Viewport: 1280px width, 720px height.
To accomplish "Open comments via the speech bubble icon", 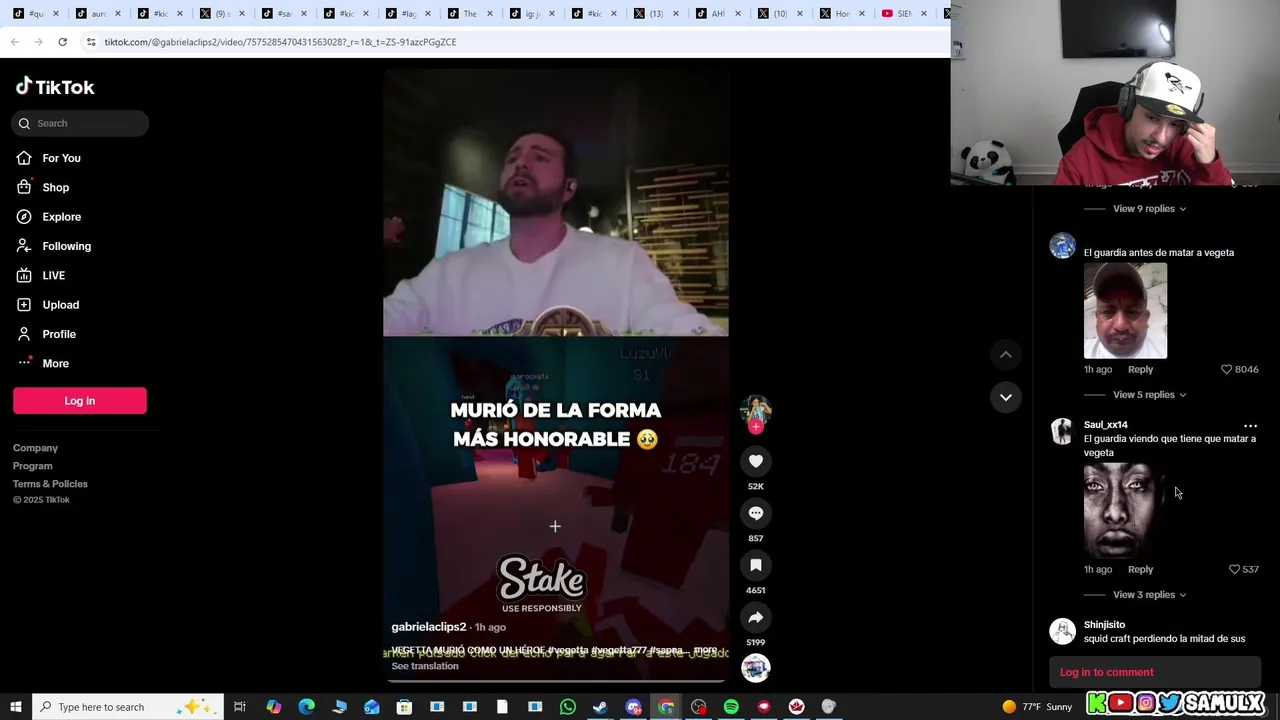I will tap(756, 513).
